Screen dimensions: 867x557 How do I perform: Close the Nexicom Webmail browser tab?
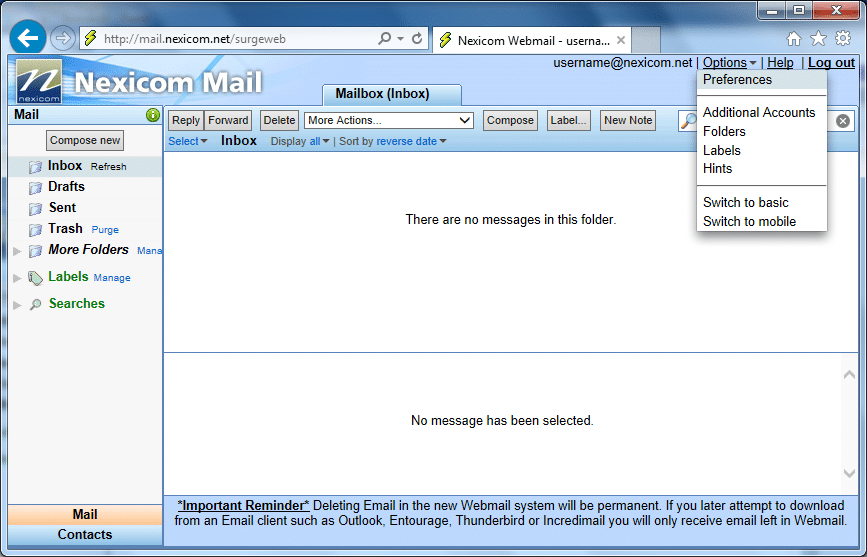[x=621, y=40]
